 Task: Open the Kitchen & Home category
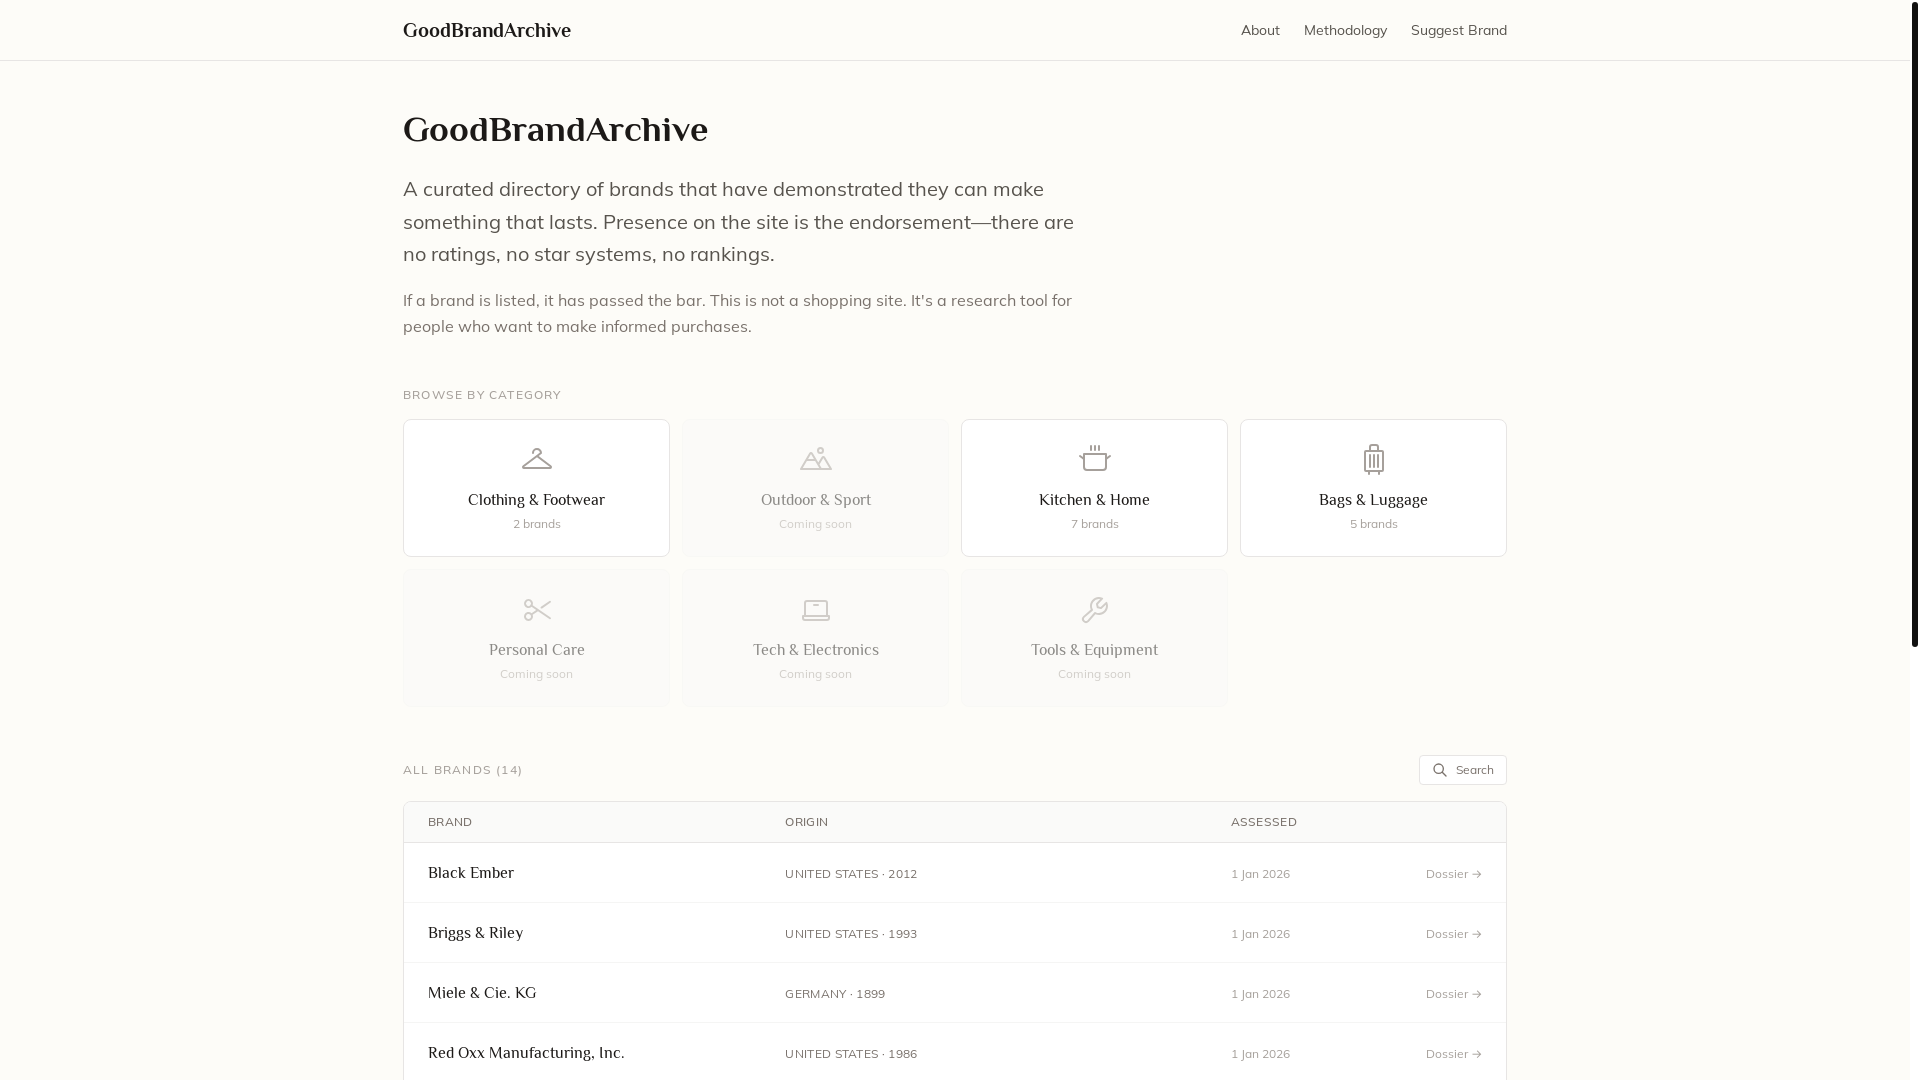pyautogui.click(x=1094, y=488)
